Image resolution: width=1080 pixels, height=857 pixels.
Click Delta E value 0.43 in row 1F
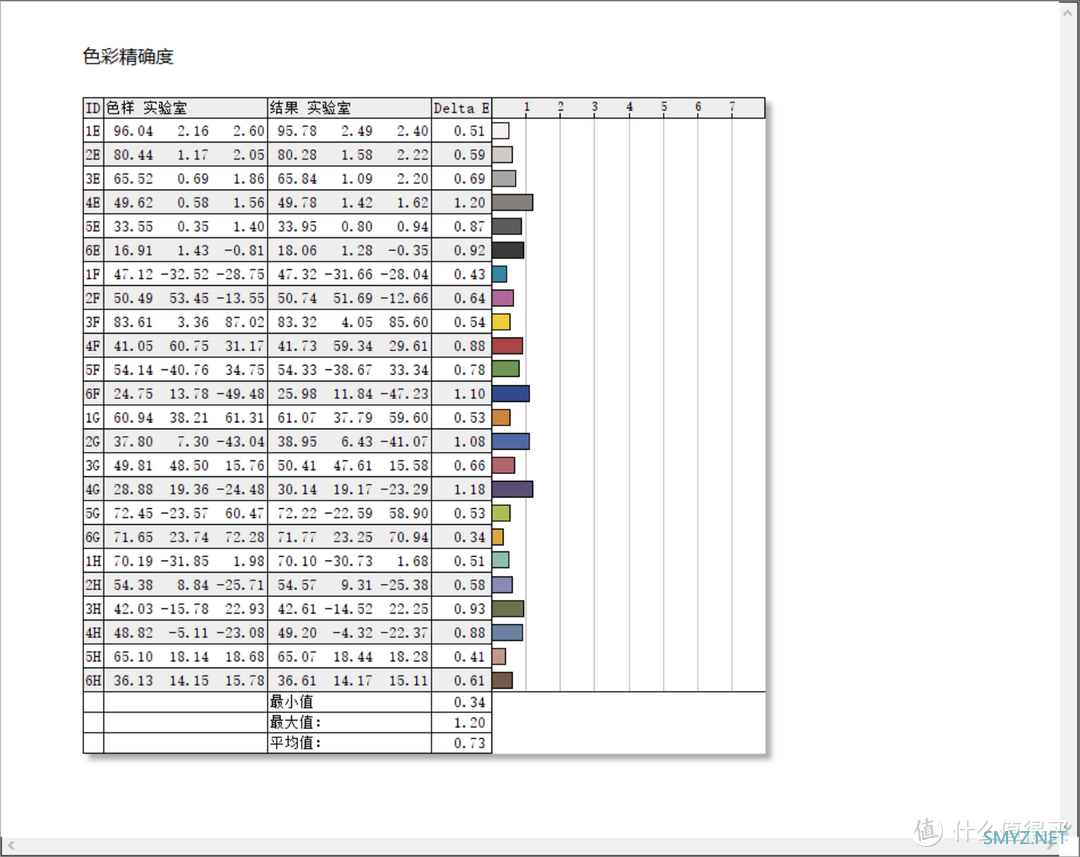(x=470, y=274)
